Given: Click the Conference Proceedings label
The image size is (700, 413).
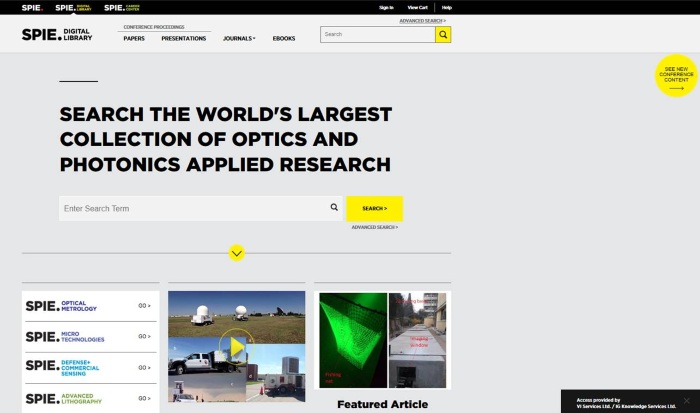Looking at the screenshot, I should point(154,27).
